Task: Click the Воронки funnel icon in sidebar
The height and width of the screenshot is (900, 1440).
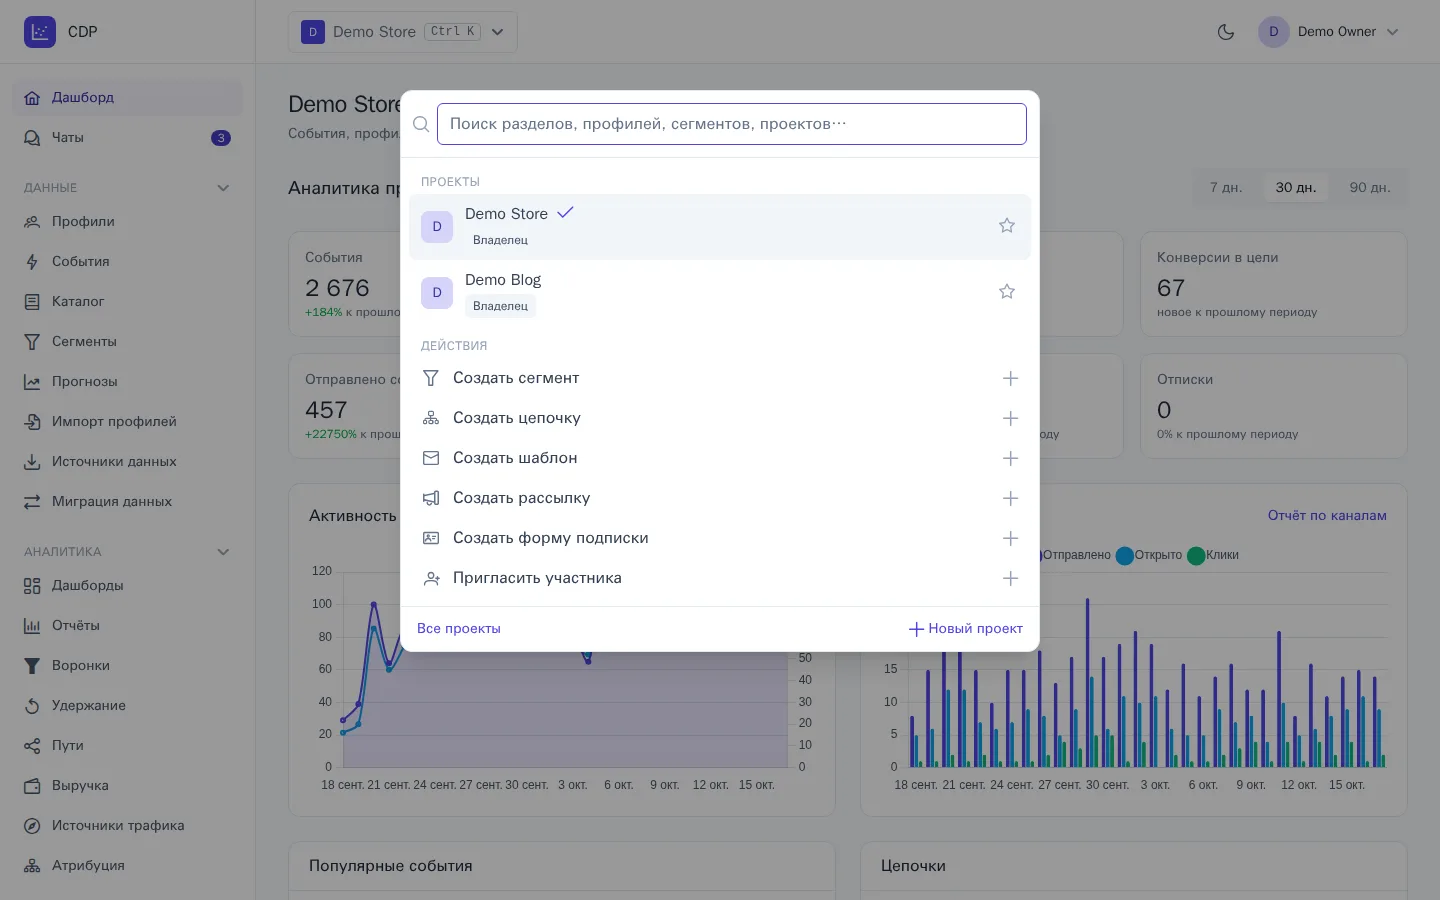Action: coord(32,665)
